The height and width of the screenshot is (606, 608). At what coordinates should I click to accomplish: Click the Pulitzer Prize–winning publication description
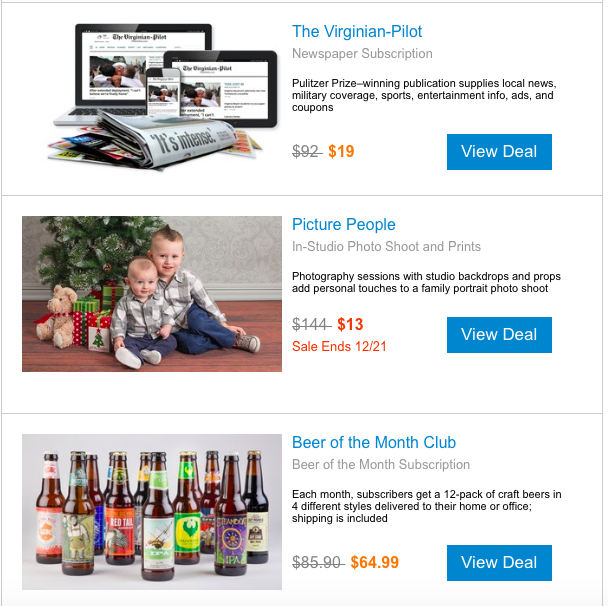point(424,95)
